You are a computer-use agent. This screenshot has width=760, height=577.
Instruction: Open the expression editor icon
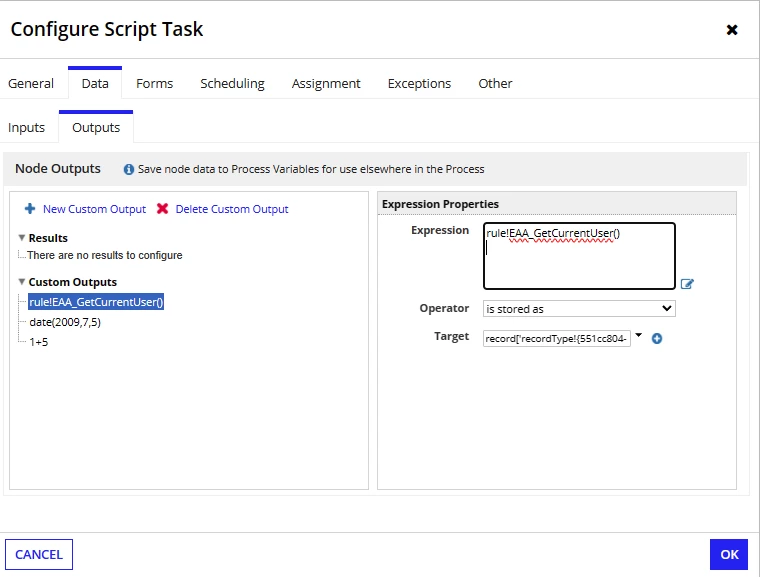(x=687, y=284)
